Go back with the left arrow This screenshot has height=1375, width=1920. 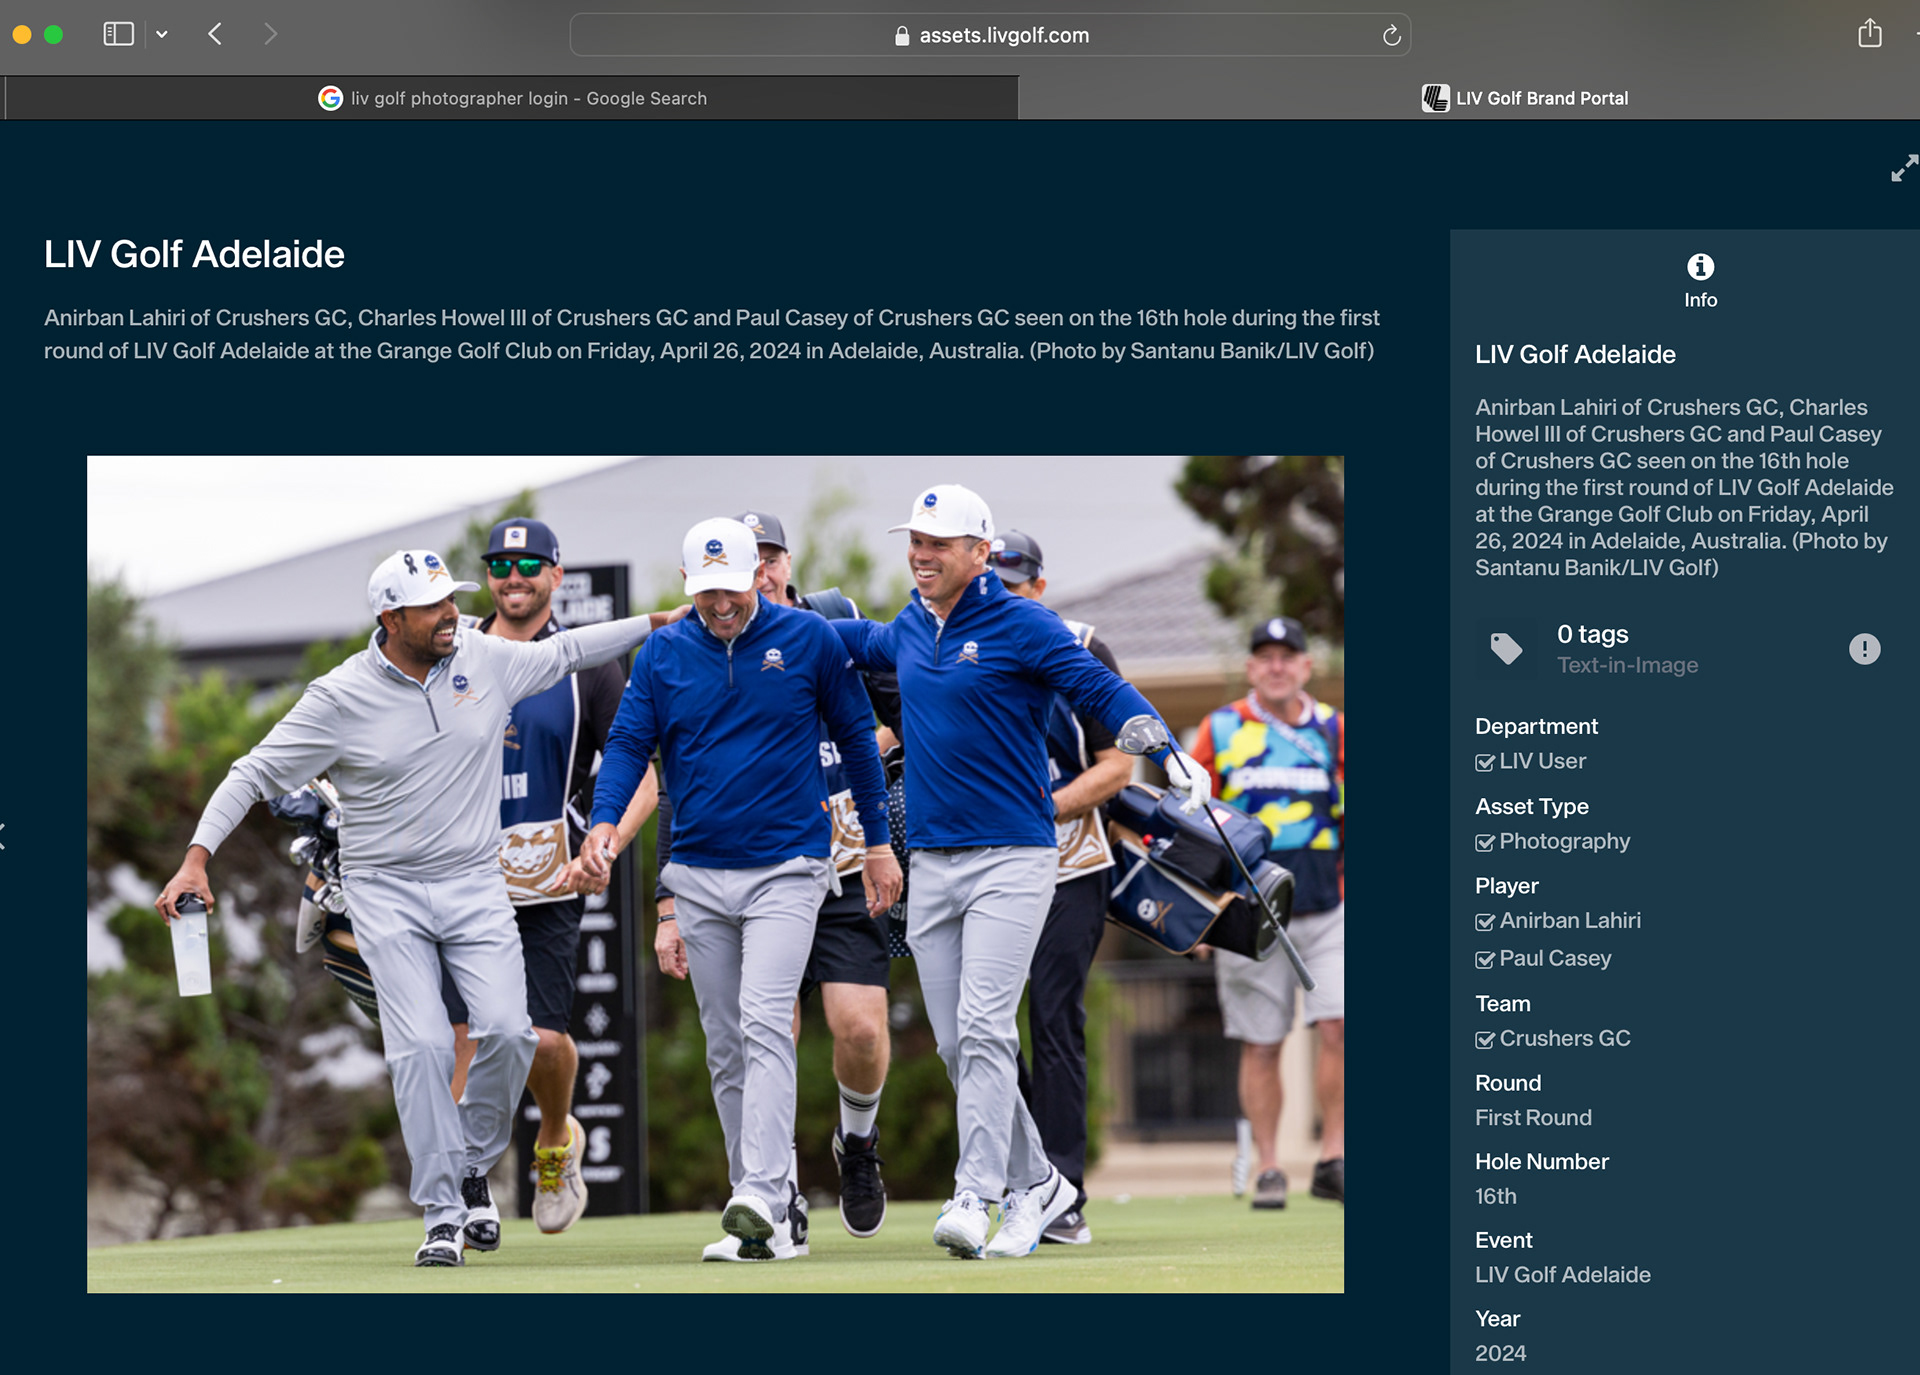215,35
